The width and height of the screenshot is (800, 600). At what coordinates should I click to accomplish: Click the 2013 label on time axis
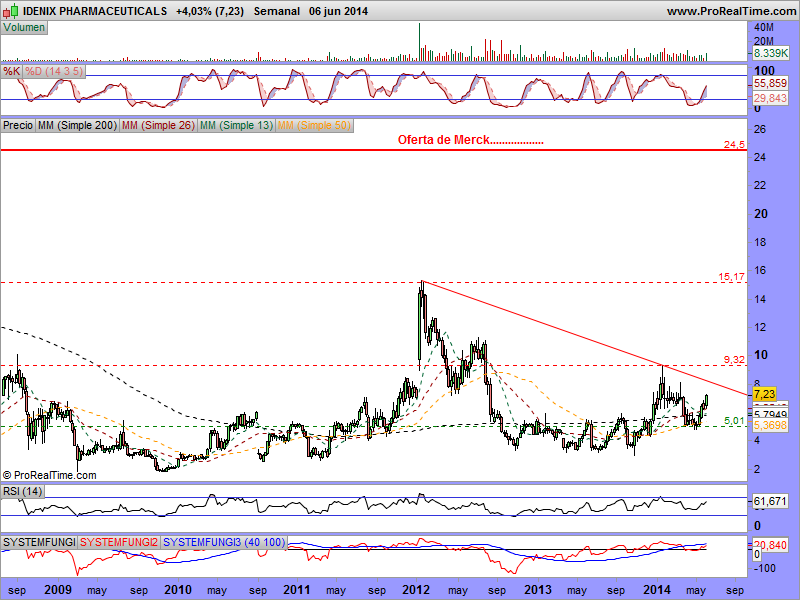point(537,590)
